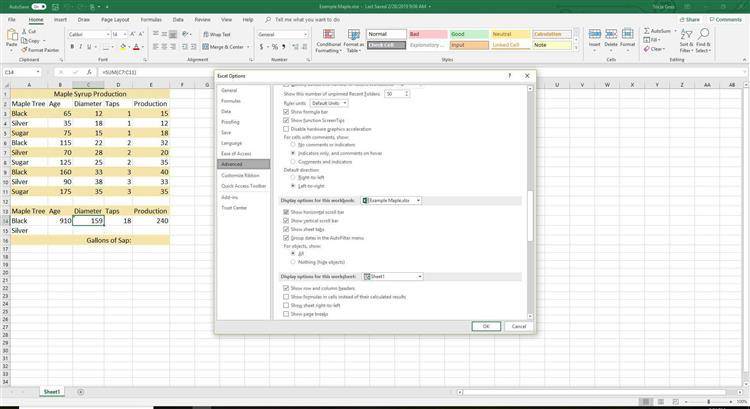Enable Show formulas in cells checkbox
This screenshot has height=409, width=750.
pos(286,296)
